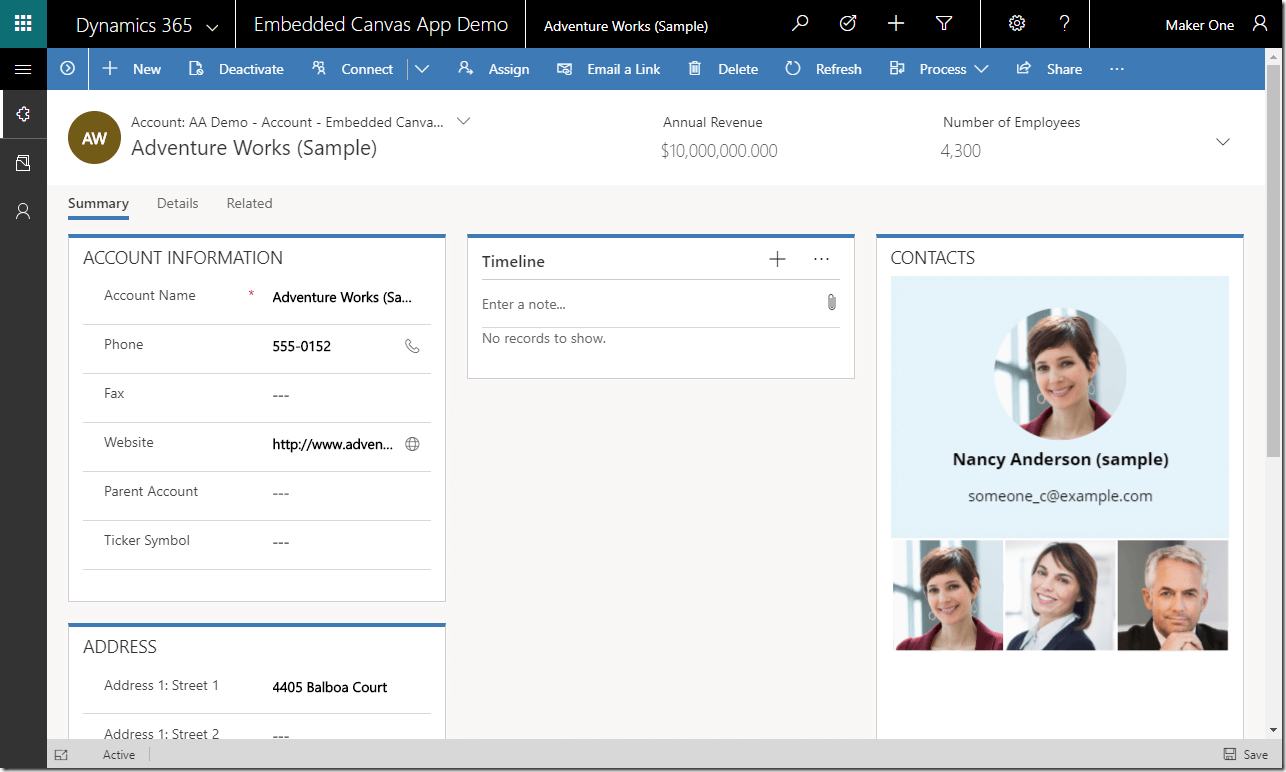
Task: Open the filter funnel icon
Action: coord(944,22)
